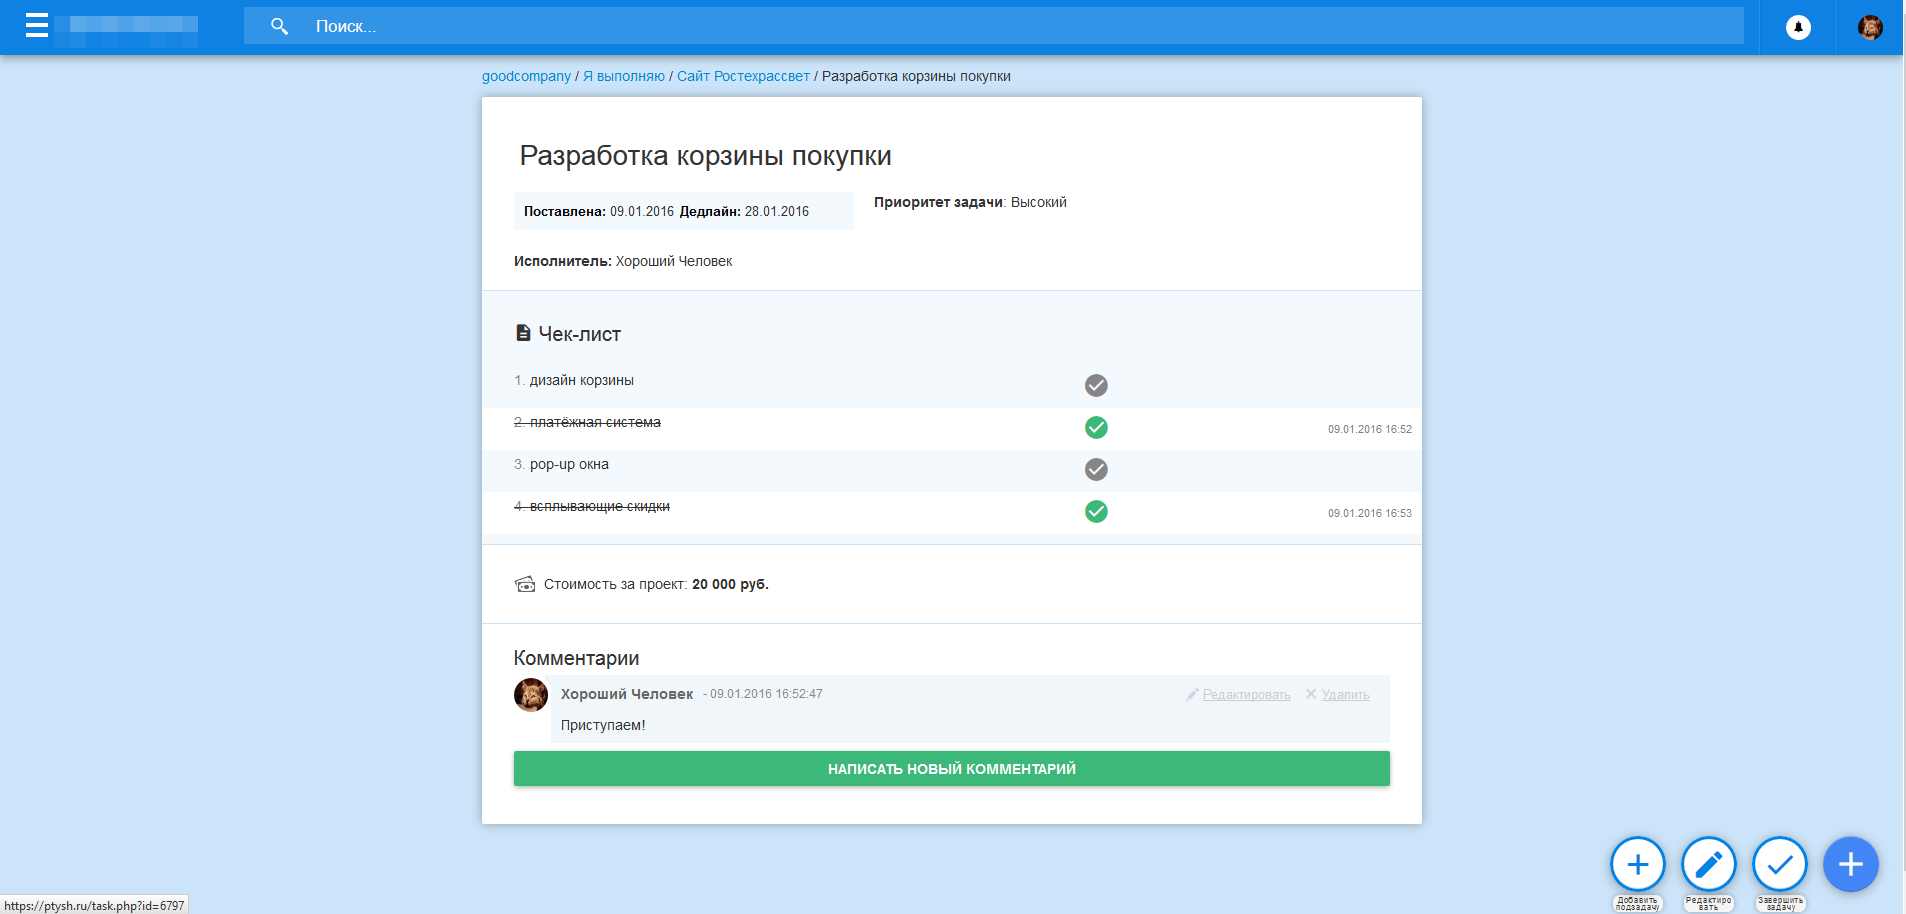Open the user avatar in the top bar
1906x914 pixels.
[1870, 27]
